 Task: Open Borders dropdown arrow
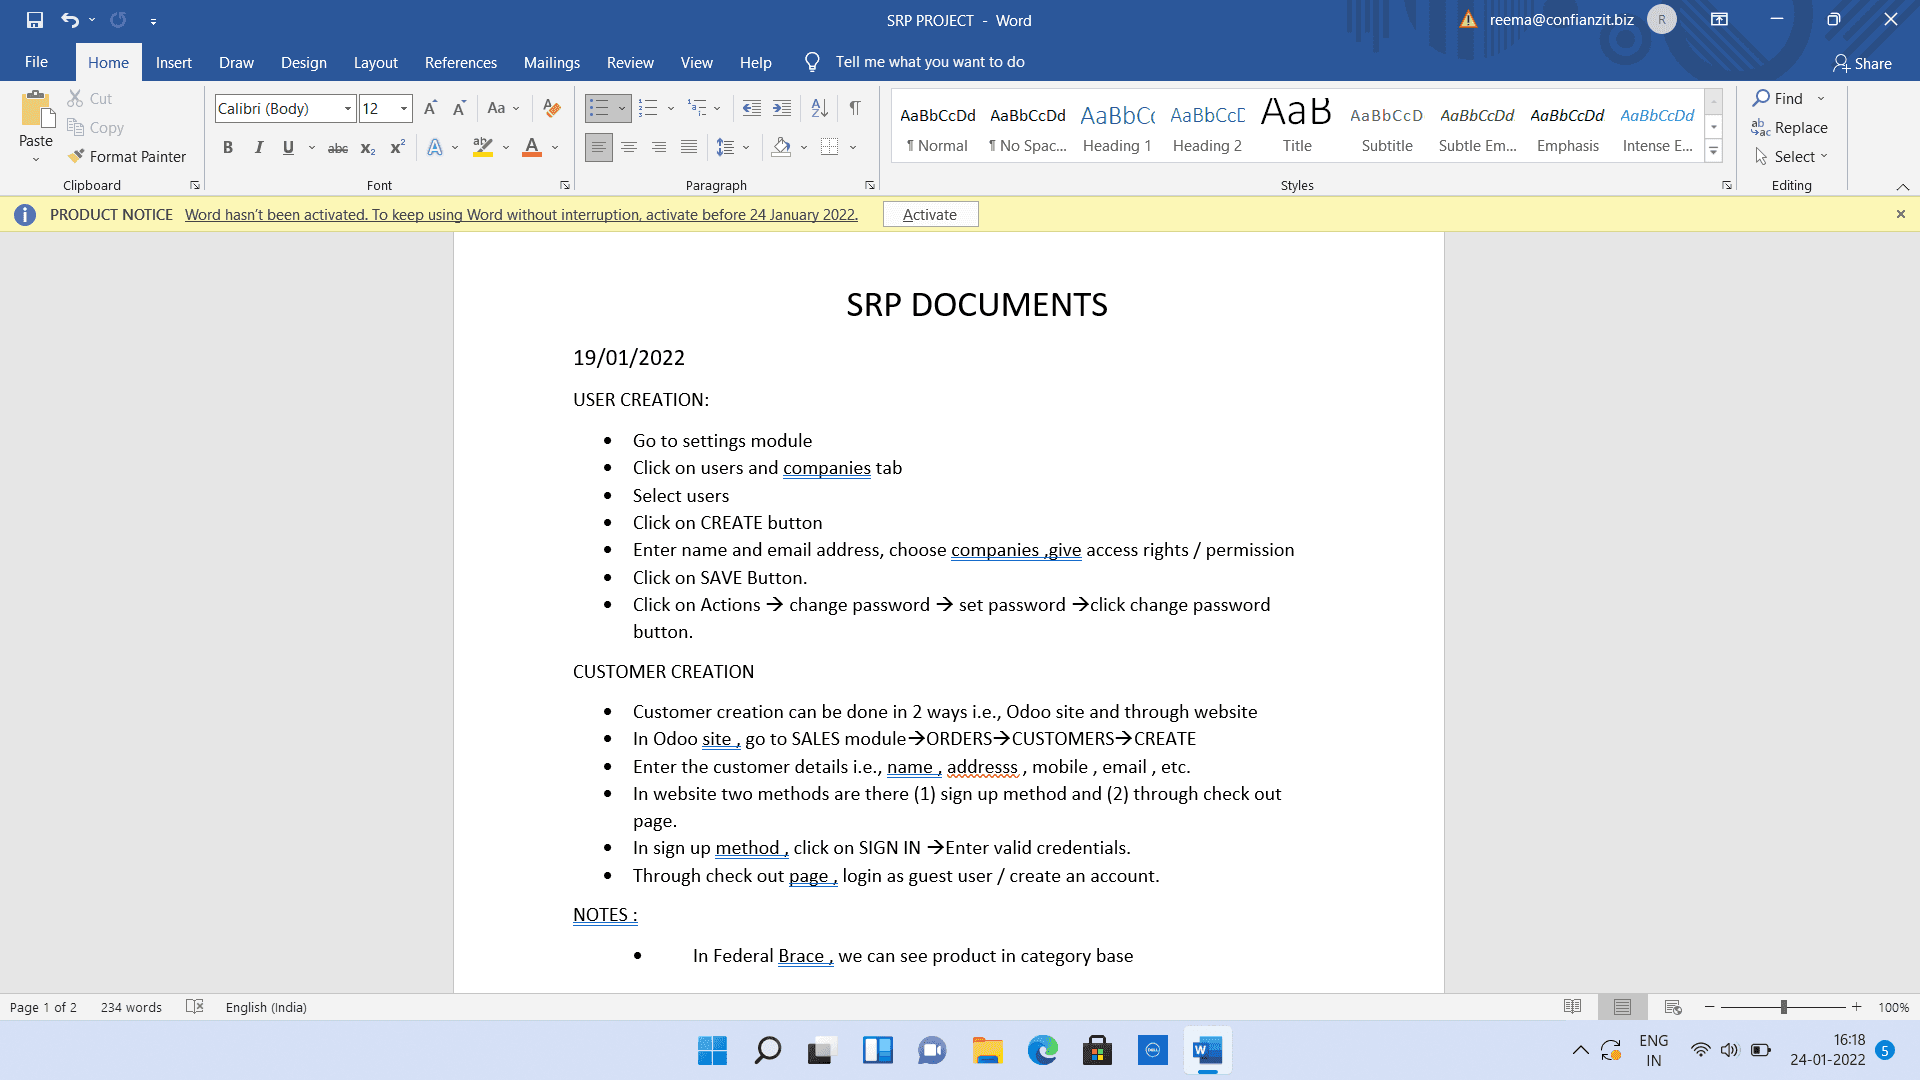pyautogui.click(x=853, y=148)
